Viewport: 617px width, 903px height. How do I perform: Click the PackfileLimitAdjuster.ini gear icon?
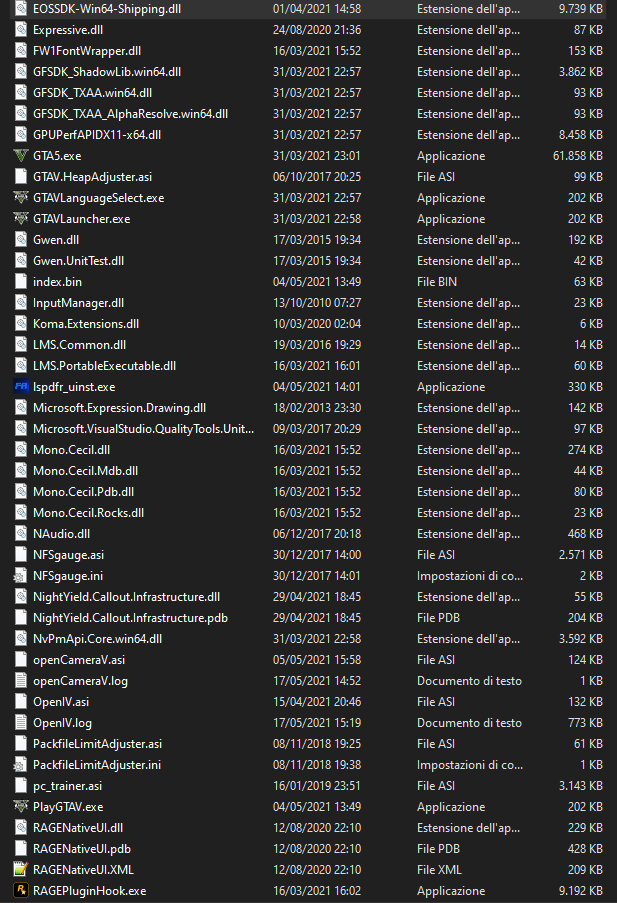click(21, 765)
